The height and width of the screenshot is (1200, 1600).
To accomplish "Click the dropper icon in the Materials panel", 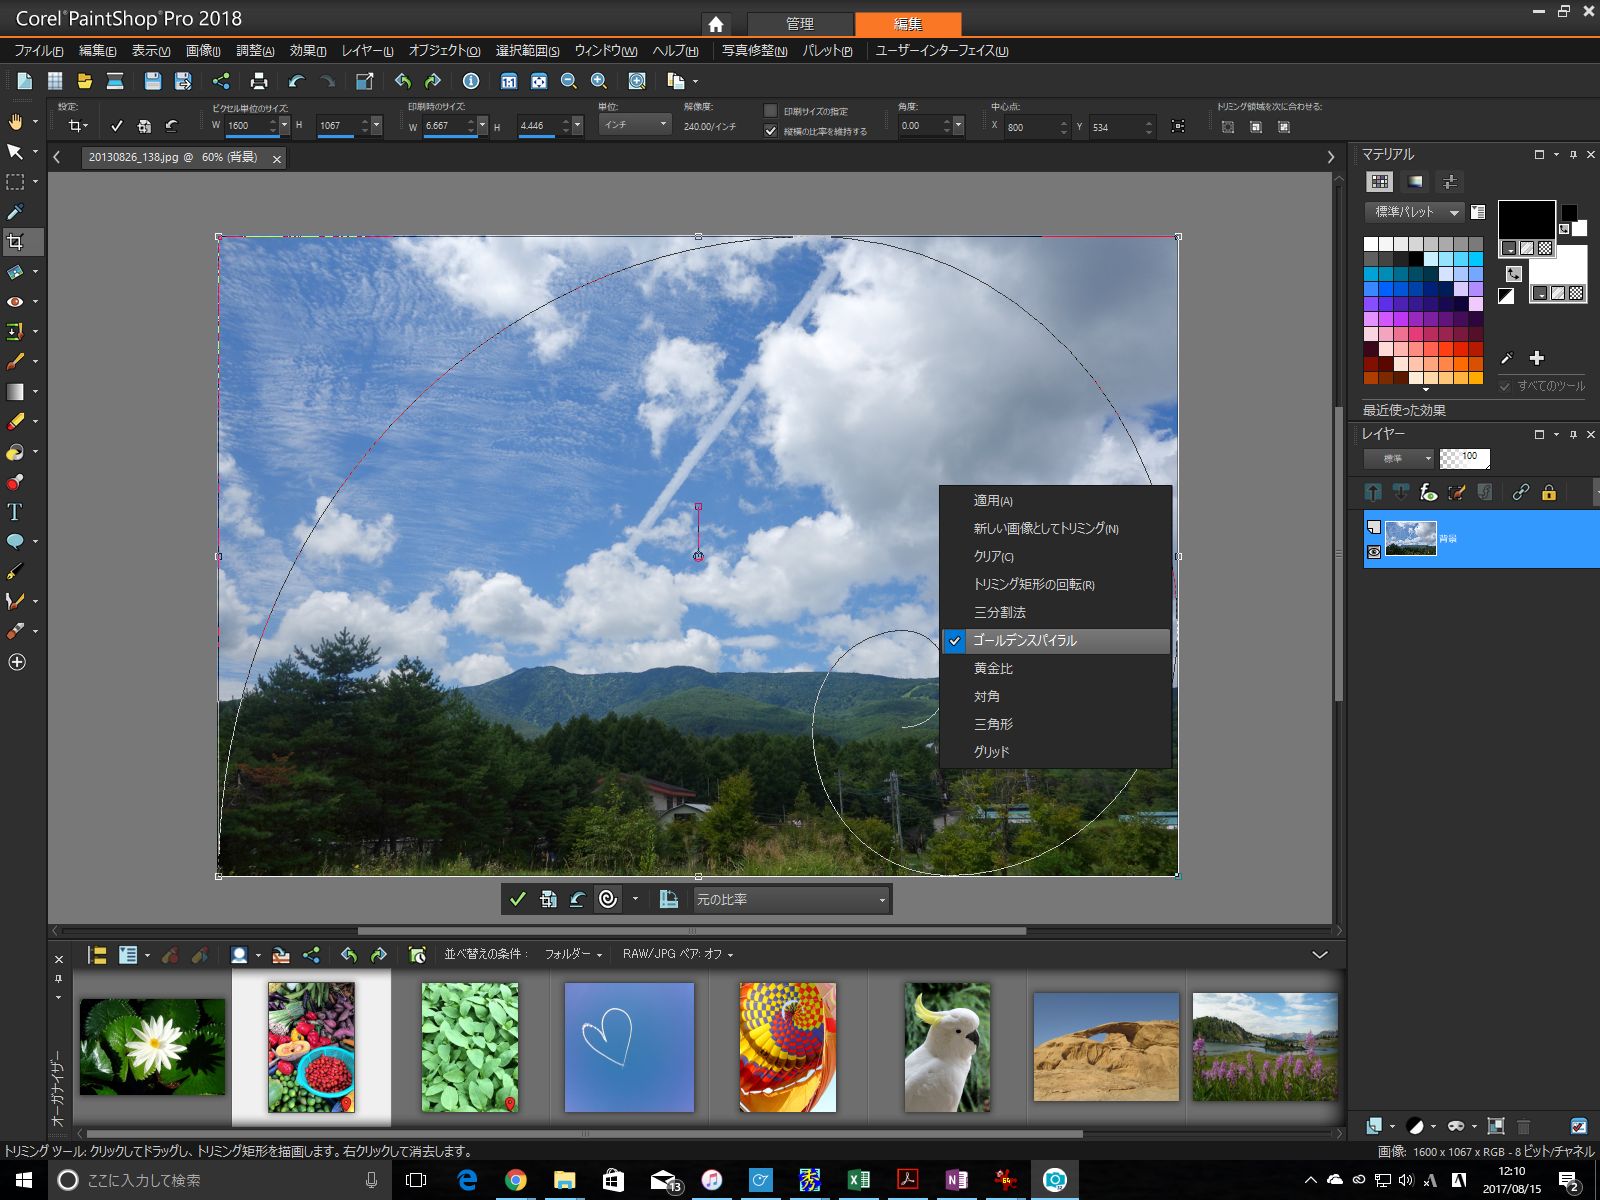I will [1507, 358].
